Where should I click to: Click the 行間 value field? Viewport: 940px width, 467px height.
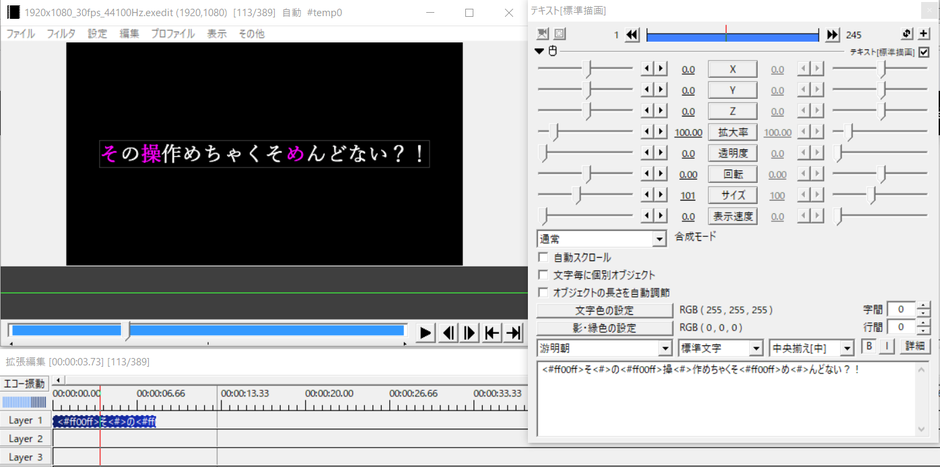click(x=901, y=327)
